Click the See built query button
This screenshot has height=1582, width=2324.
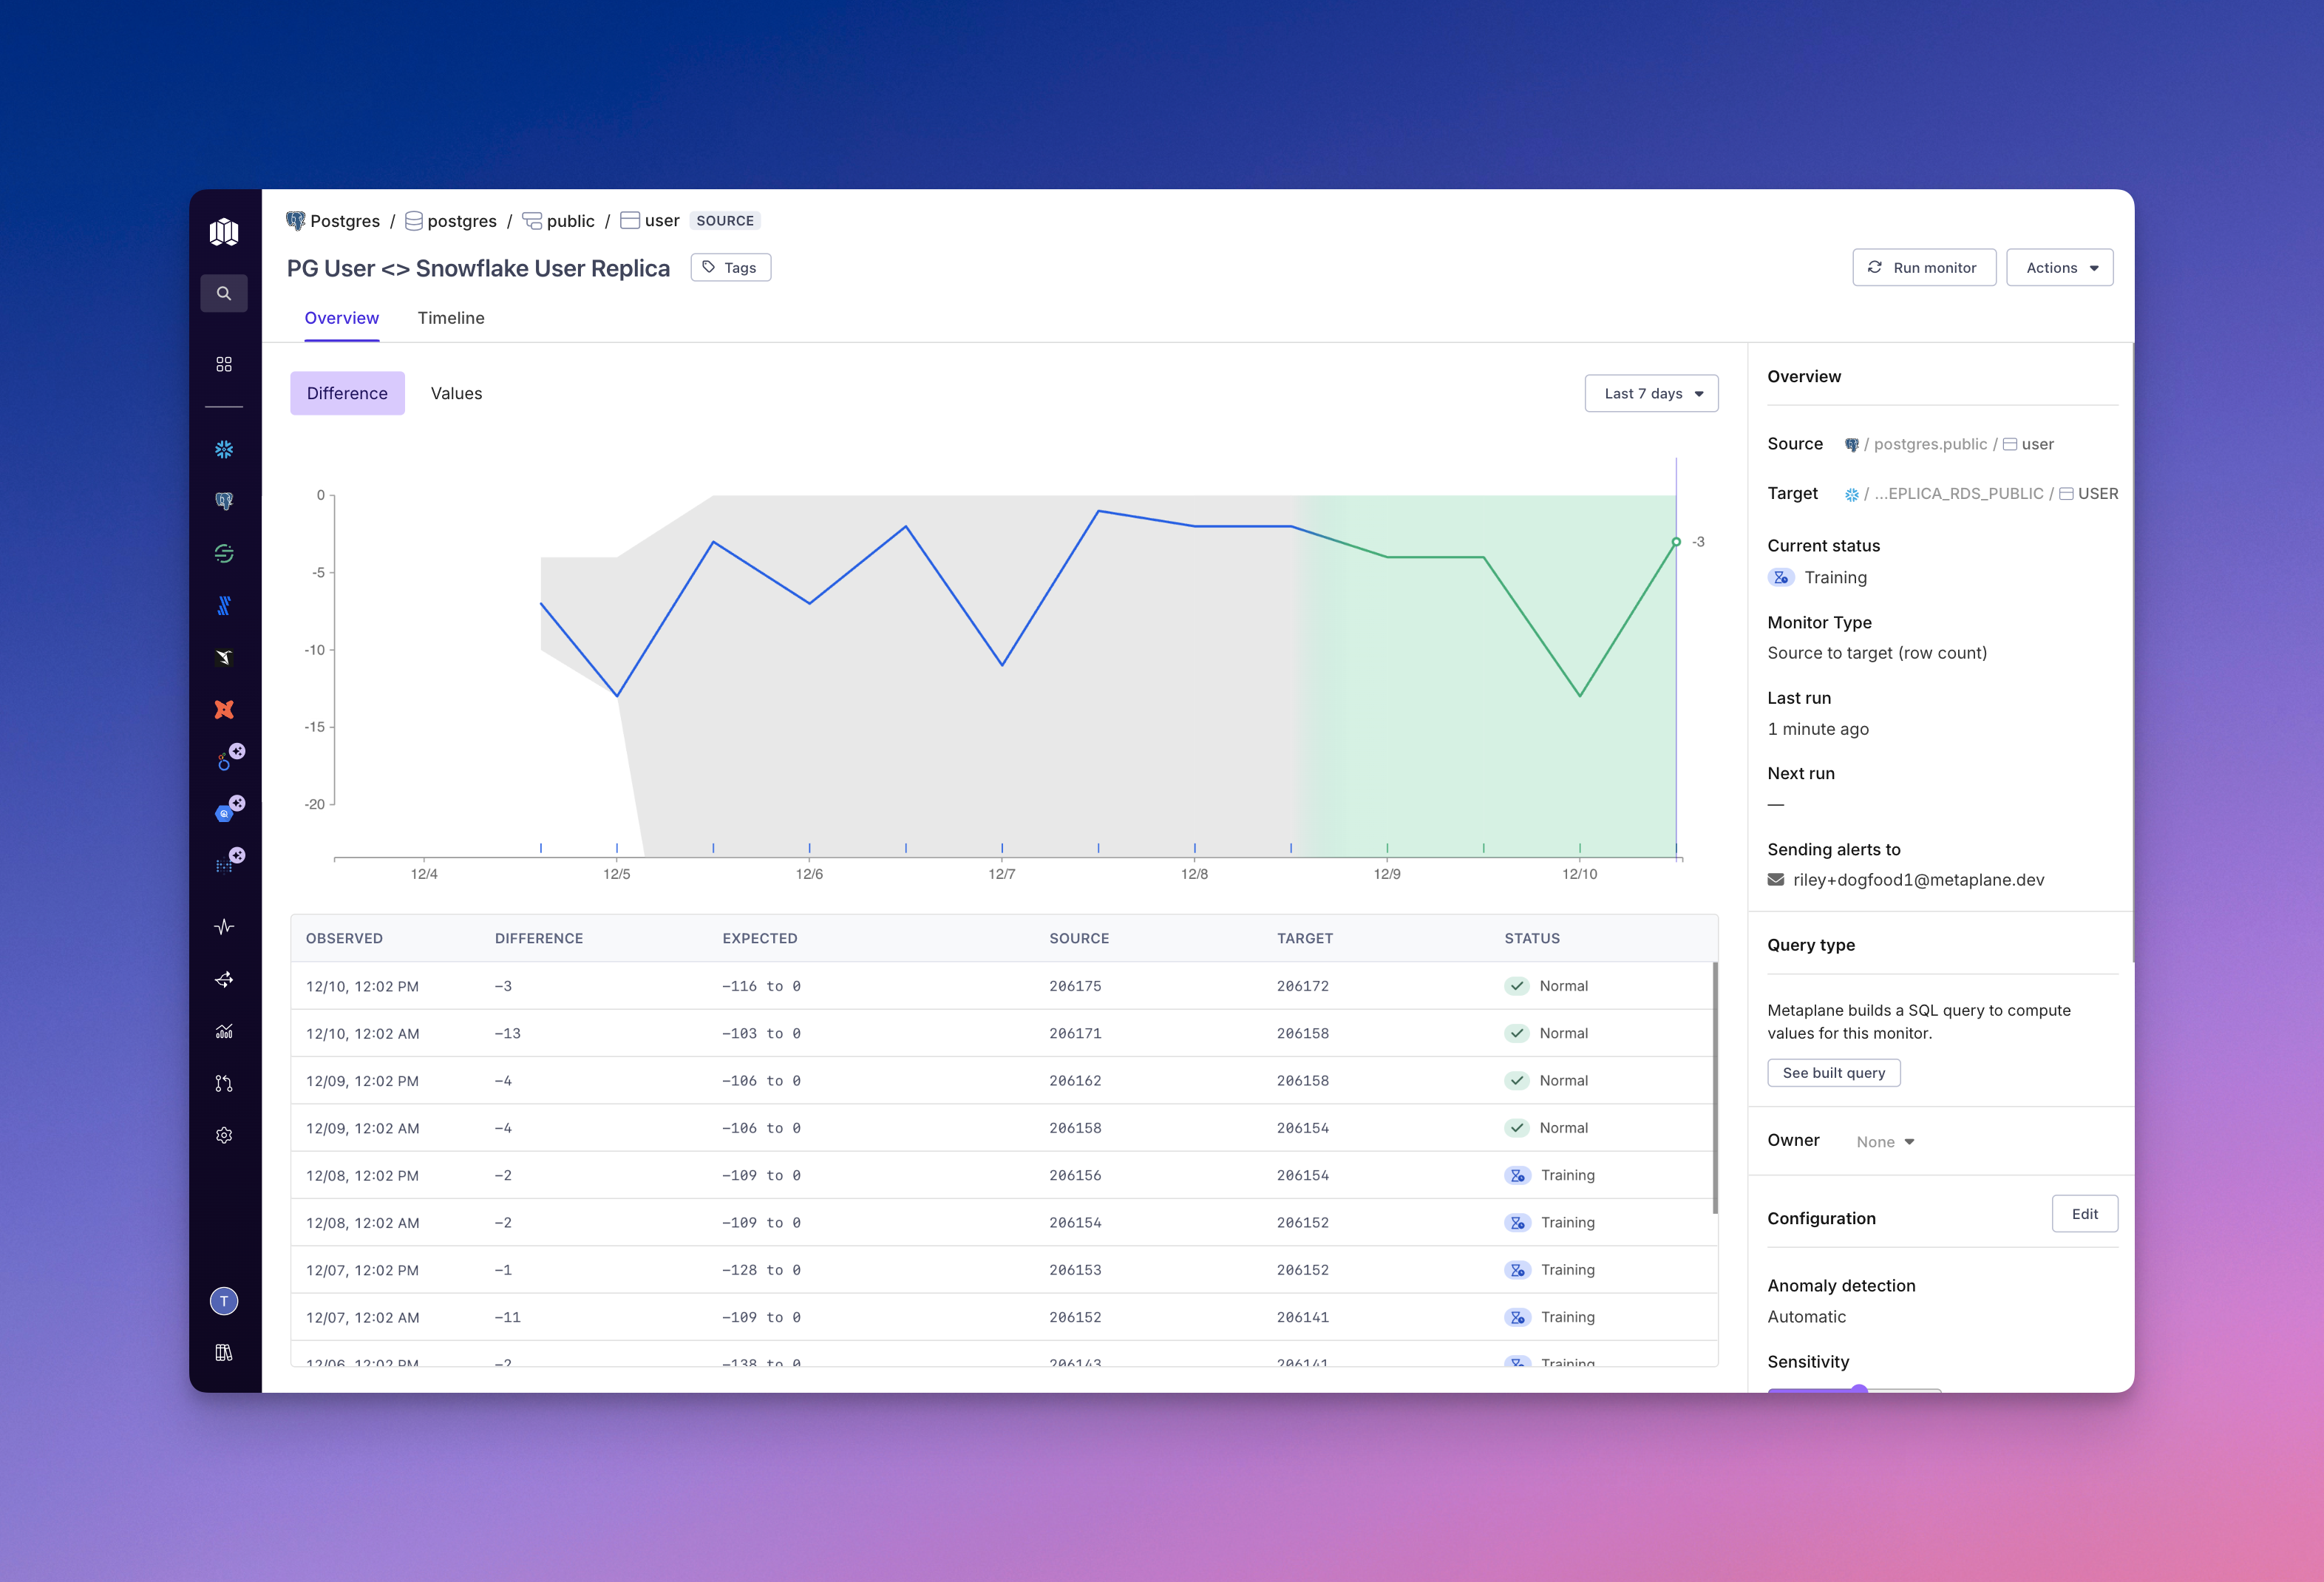[1834, 1073]
